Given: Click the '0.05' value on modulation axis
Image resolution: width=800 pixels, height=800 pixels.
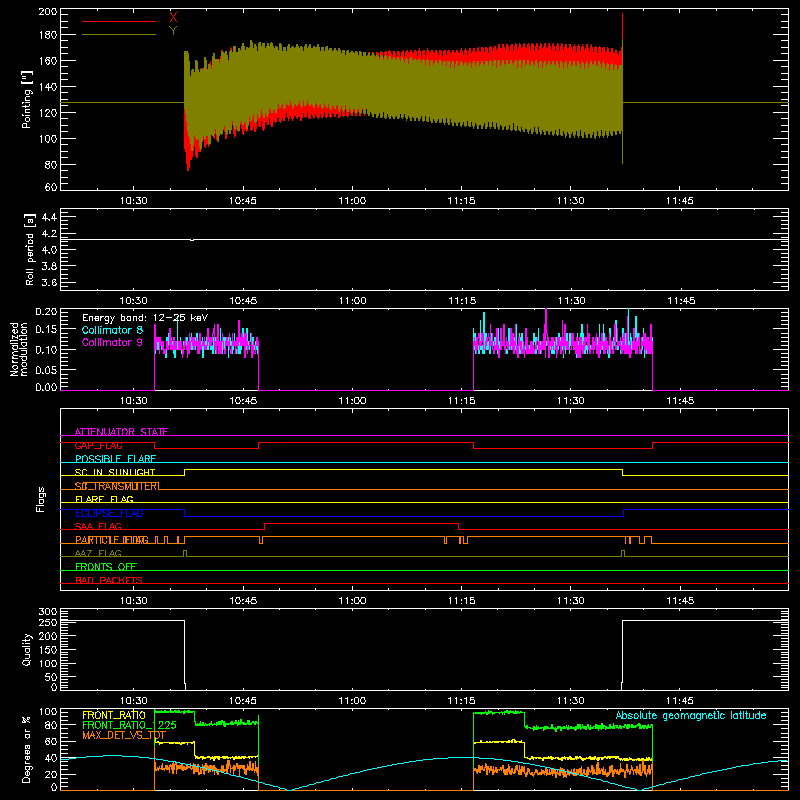Looking at the screenshot, I should 46,369.
